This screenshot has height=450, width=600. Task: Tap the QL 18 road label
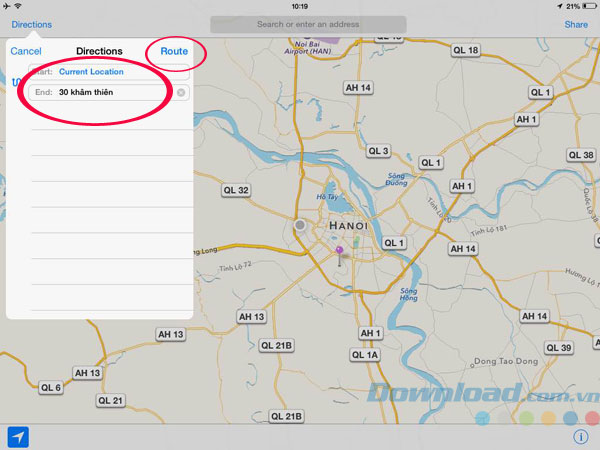465,50
